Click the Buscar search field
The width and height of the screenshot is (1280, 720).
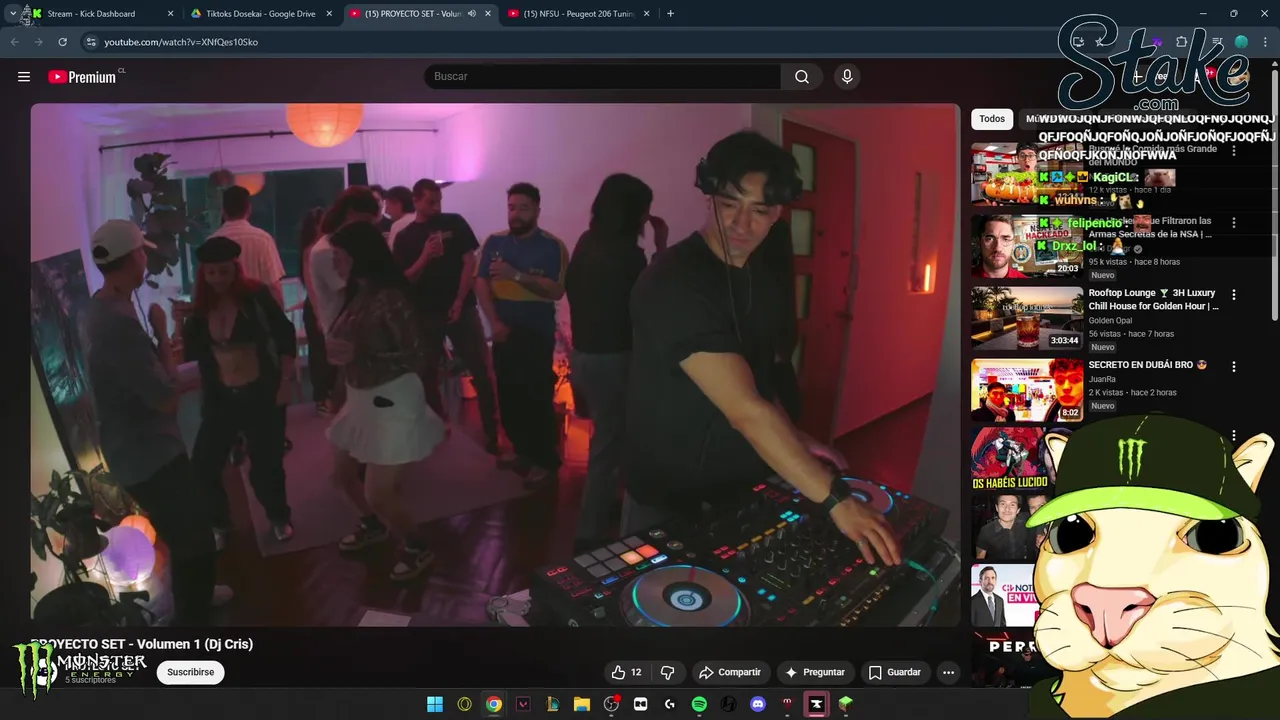tap(603, 77)
